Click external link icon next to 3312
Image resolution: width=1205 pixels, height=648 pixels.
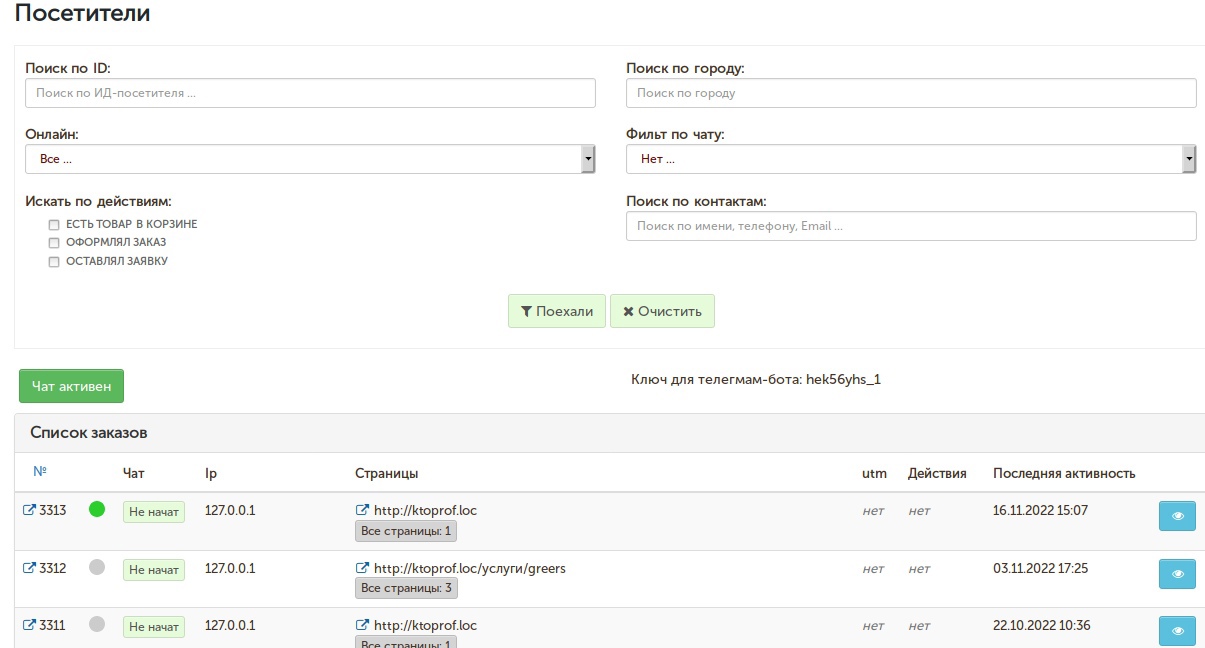(29, 569)
